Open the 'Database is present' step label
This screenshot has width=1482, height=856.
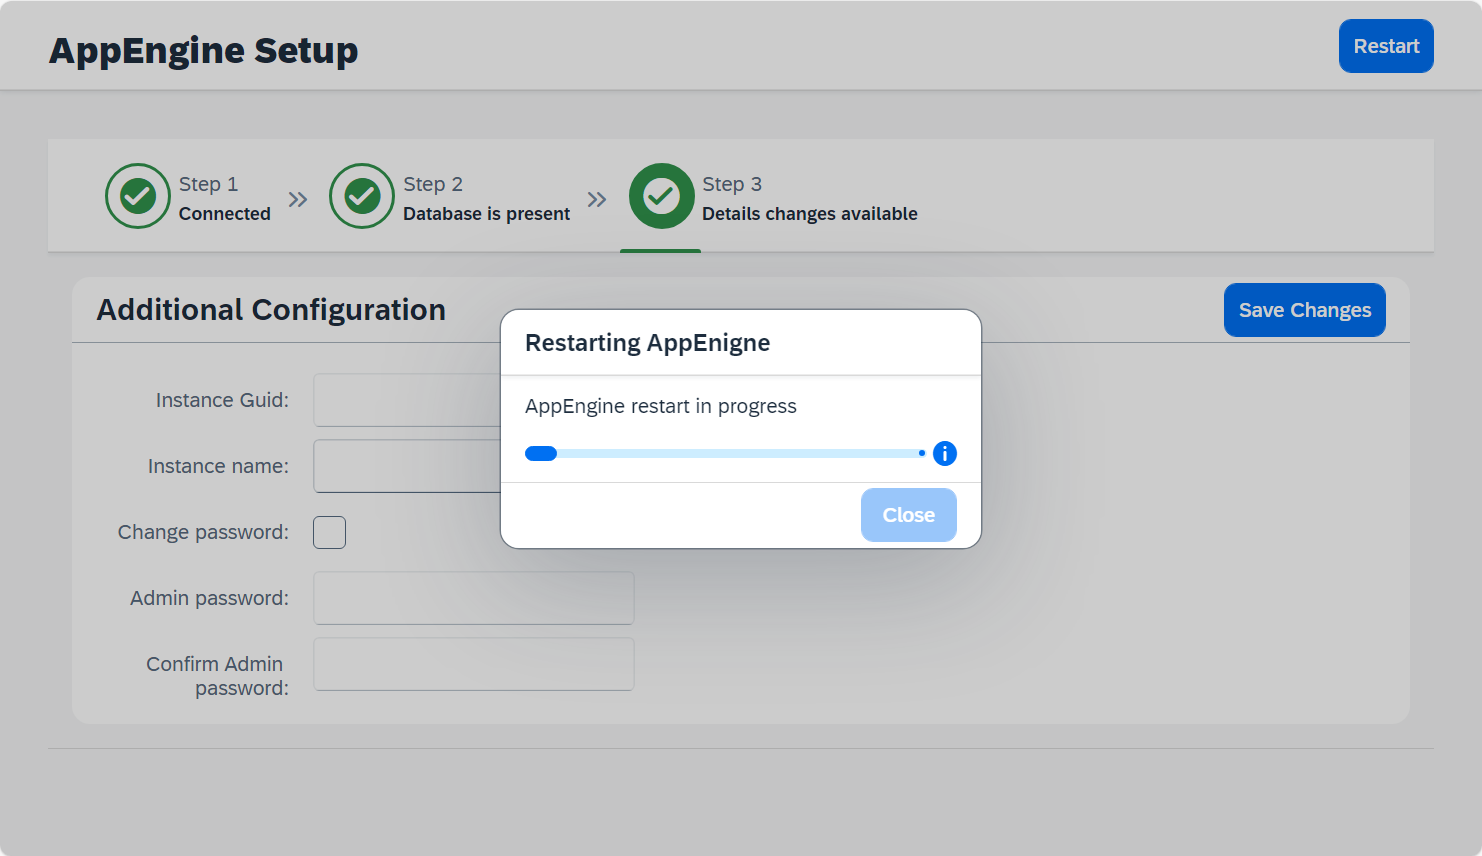click(x=486, y=214)
